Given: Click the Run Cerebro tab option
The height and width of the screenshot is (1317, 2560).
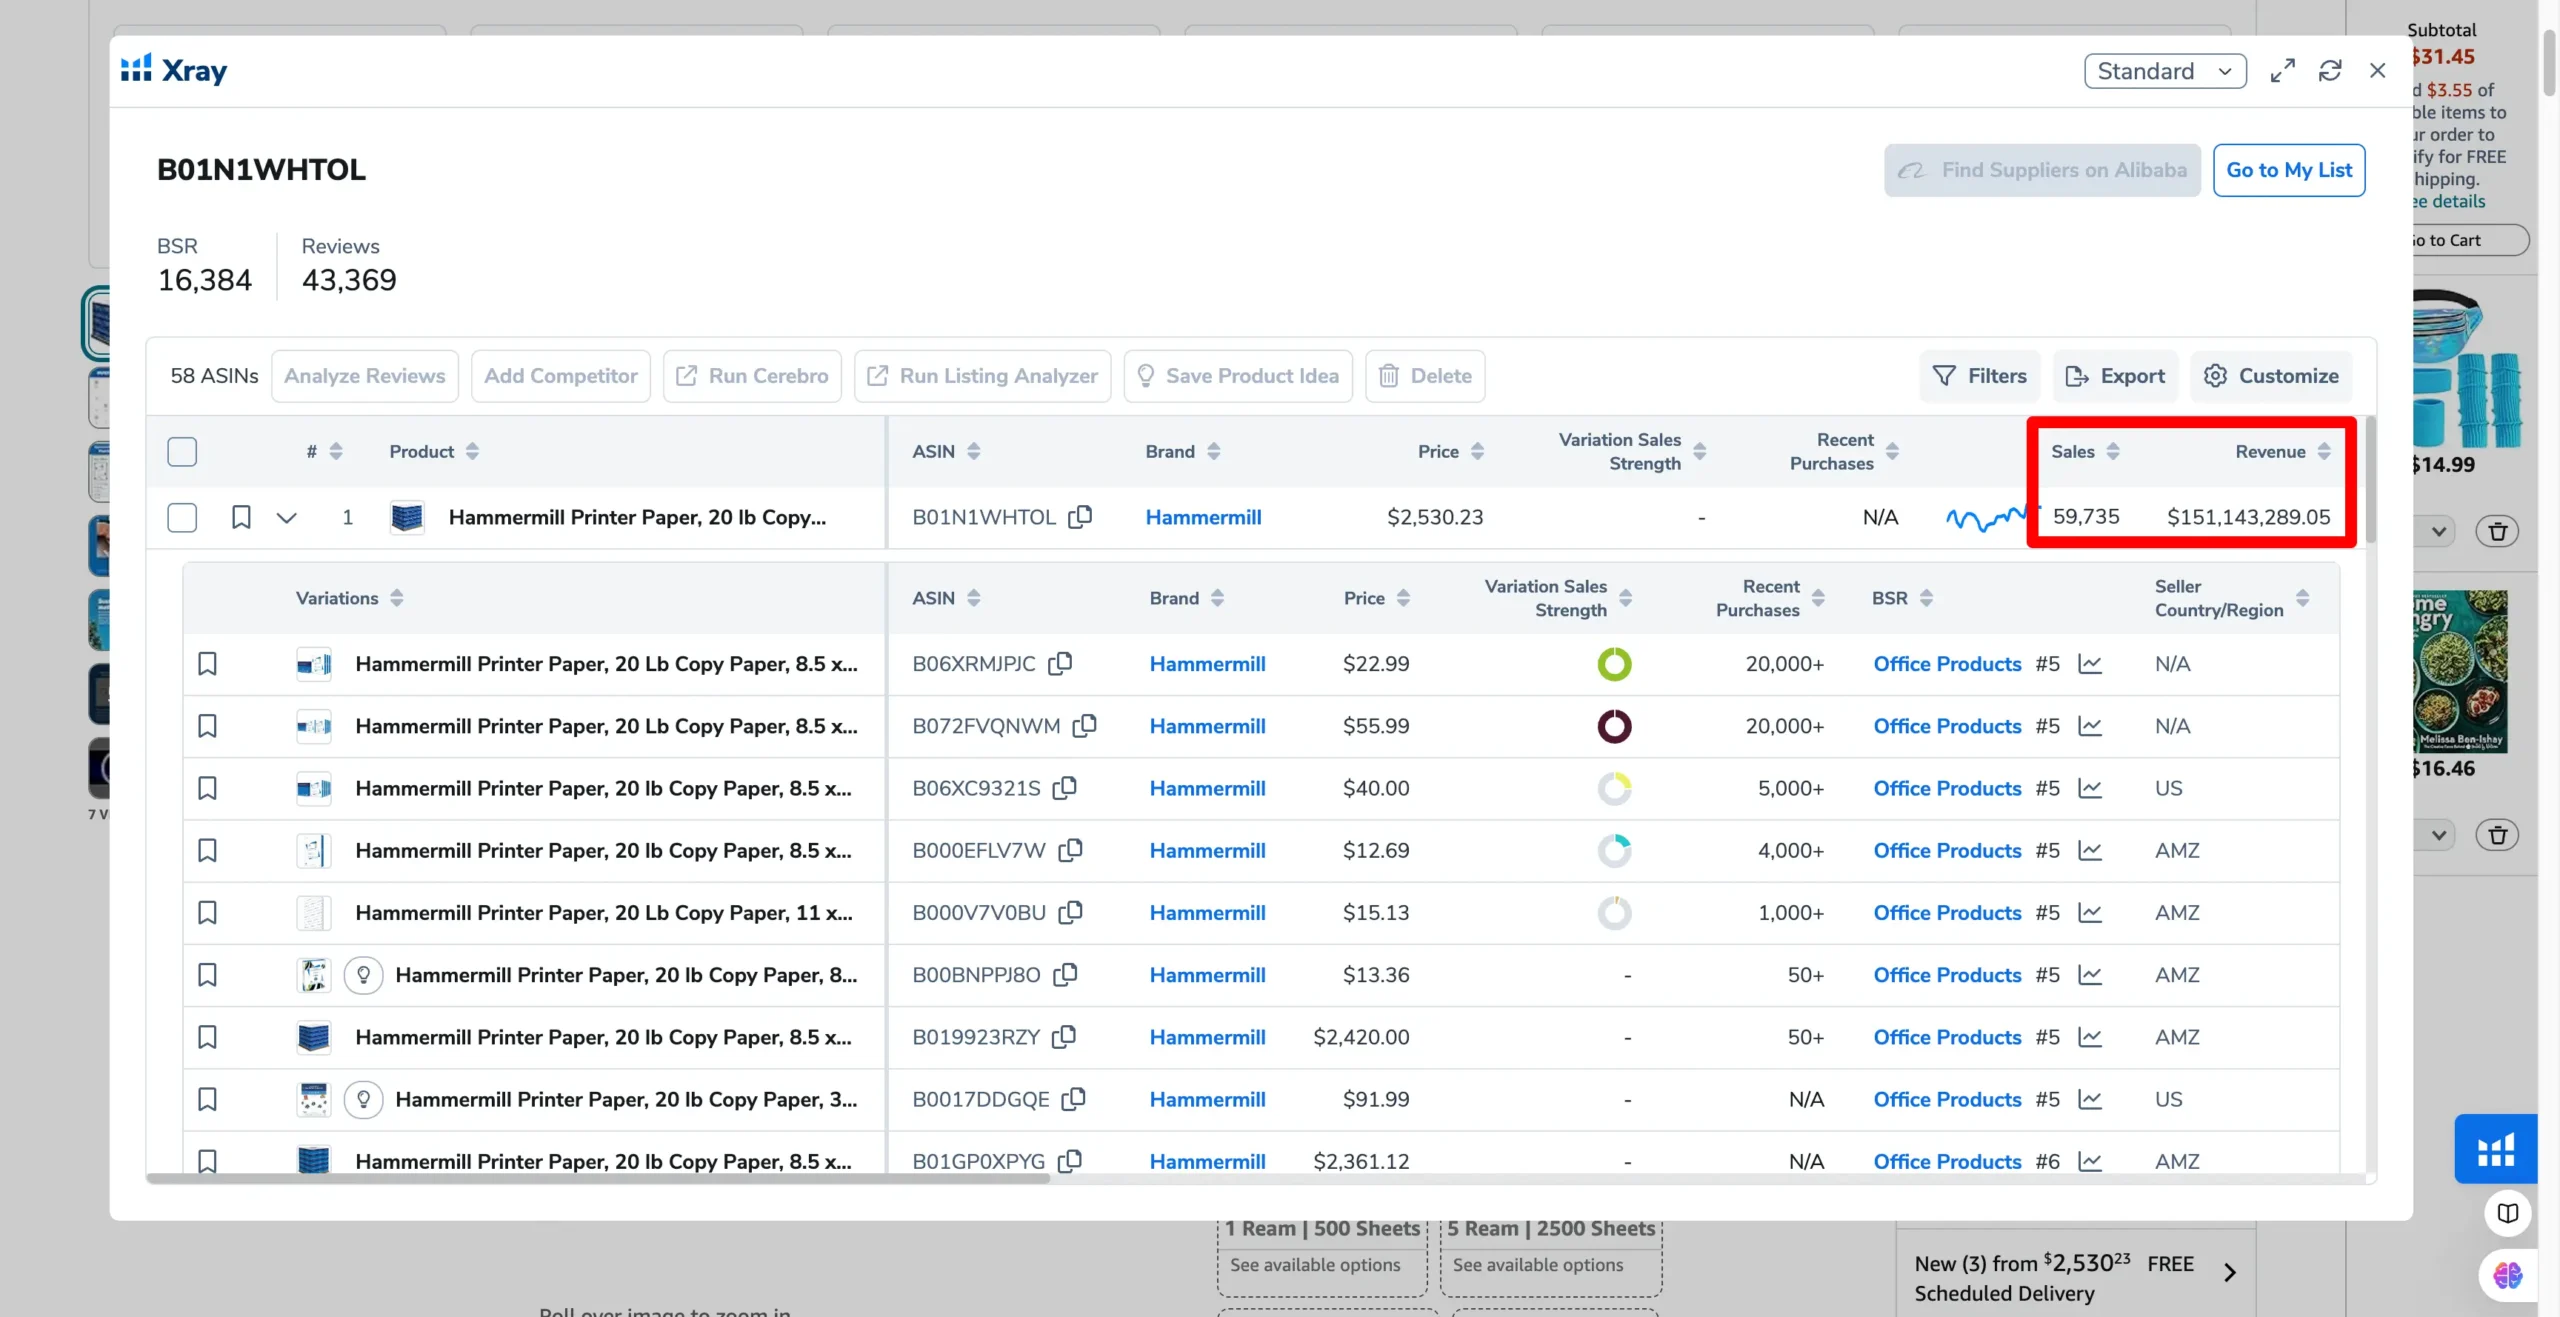Looking at the screenshot, I should click(x=753, y=375).
